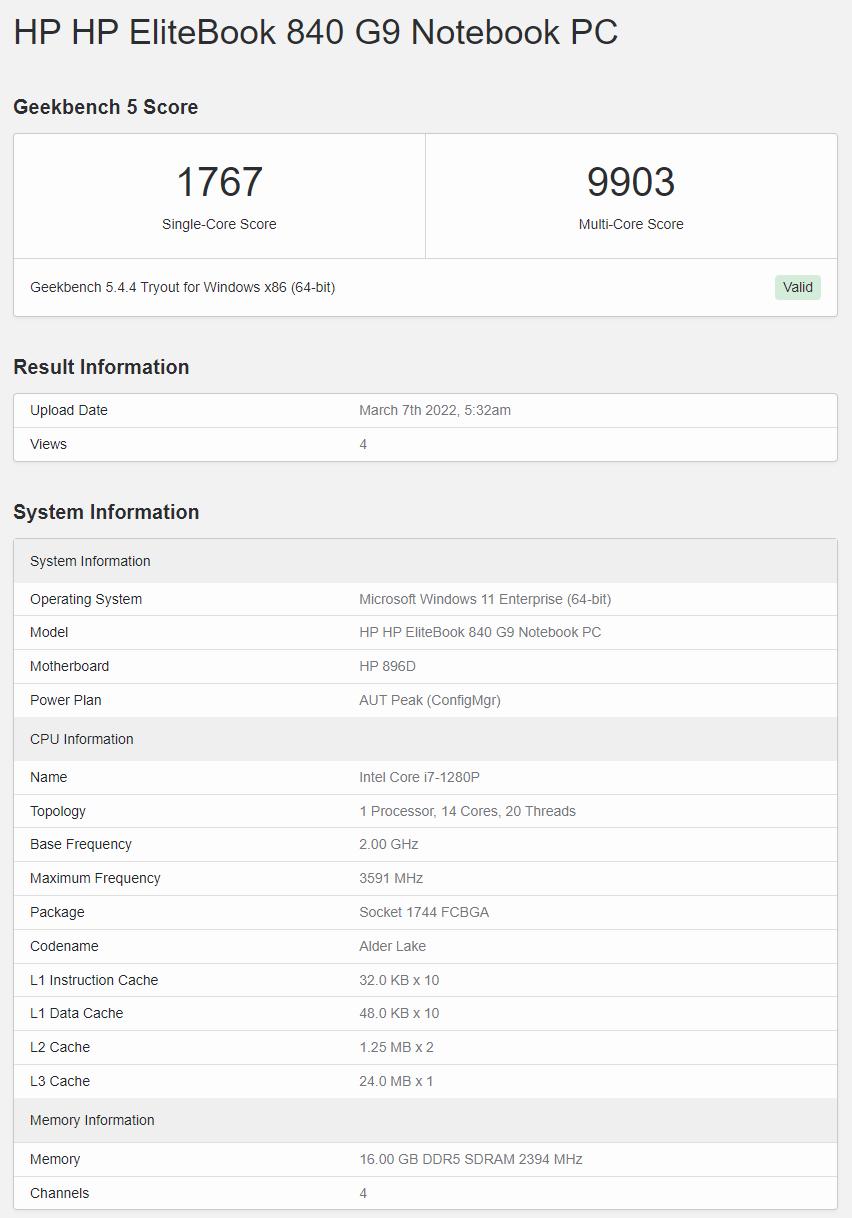Click the CPU Information section header
The height and width of the screenshot is (1218, 852).
tap(81, 739)
